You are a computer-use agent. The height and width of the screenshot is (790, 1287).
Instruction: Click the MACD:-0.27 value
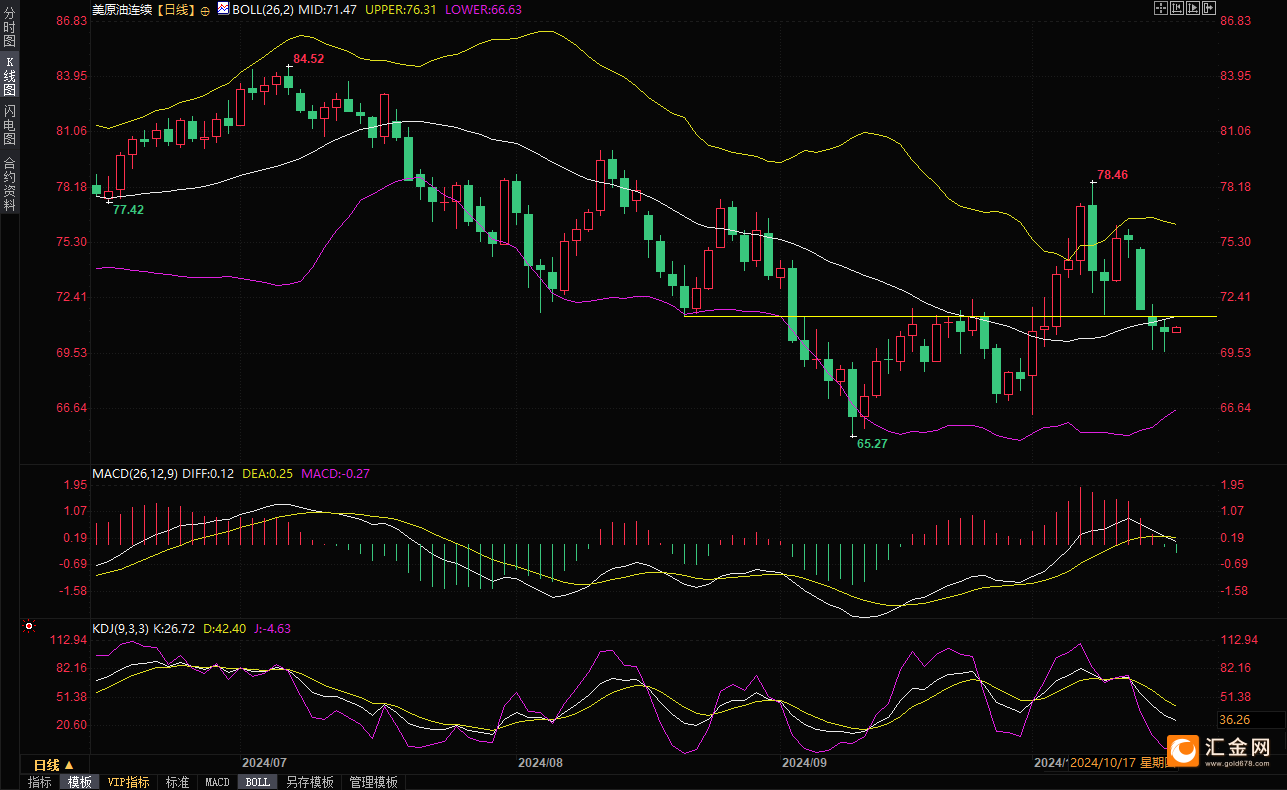[335, 473]
